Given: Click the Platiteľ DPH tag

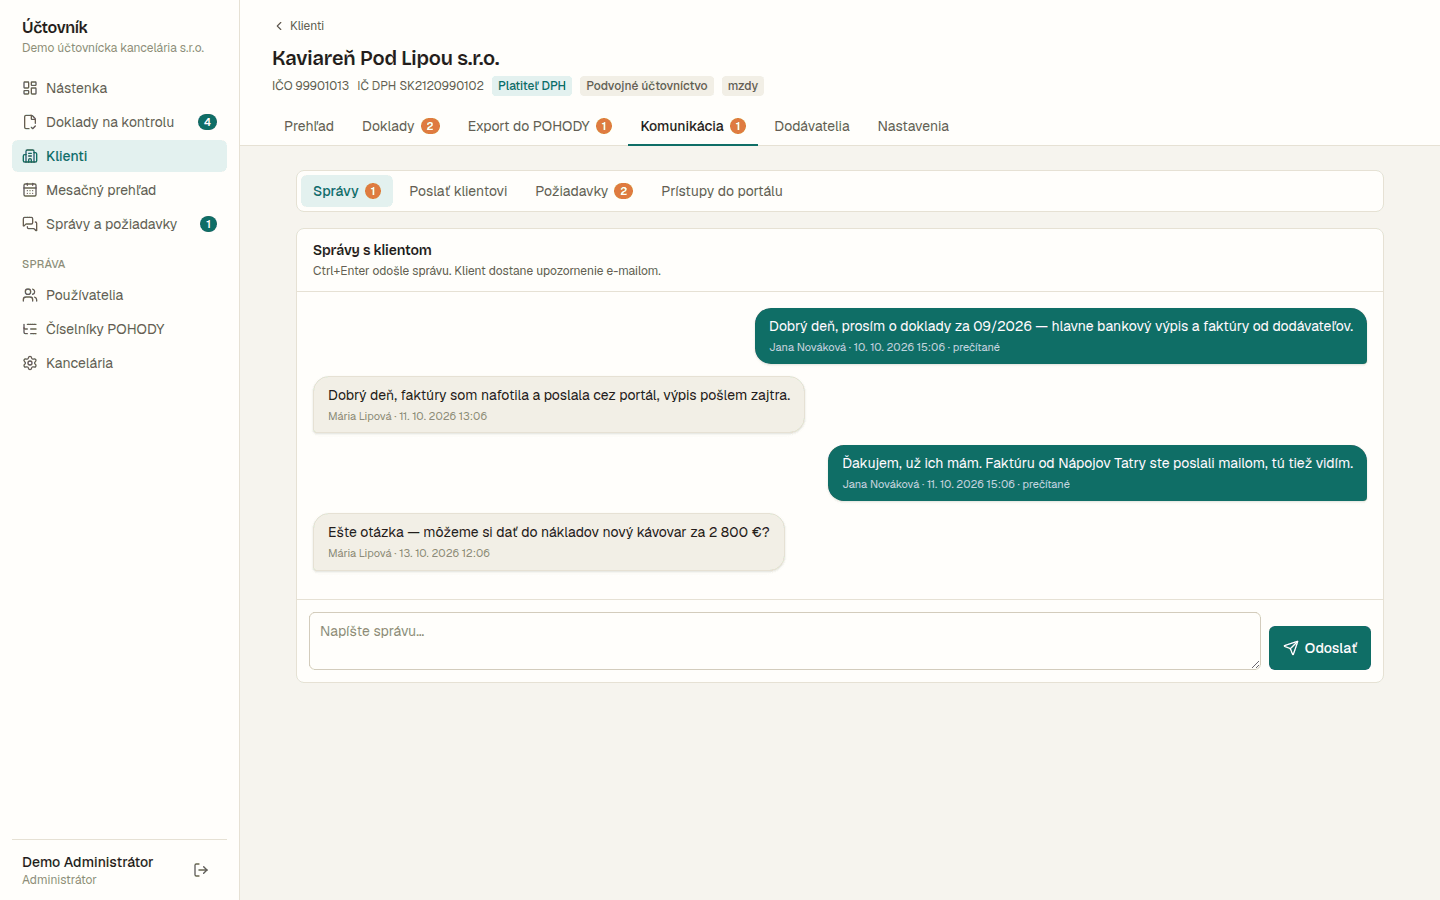Looking at the screenshot, I should tap(532, 86).
